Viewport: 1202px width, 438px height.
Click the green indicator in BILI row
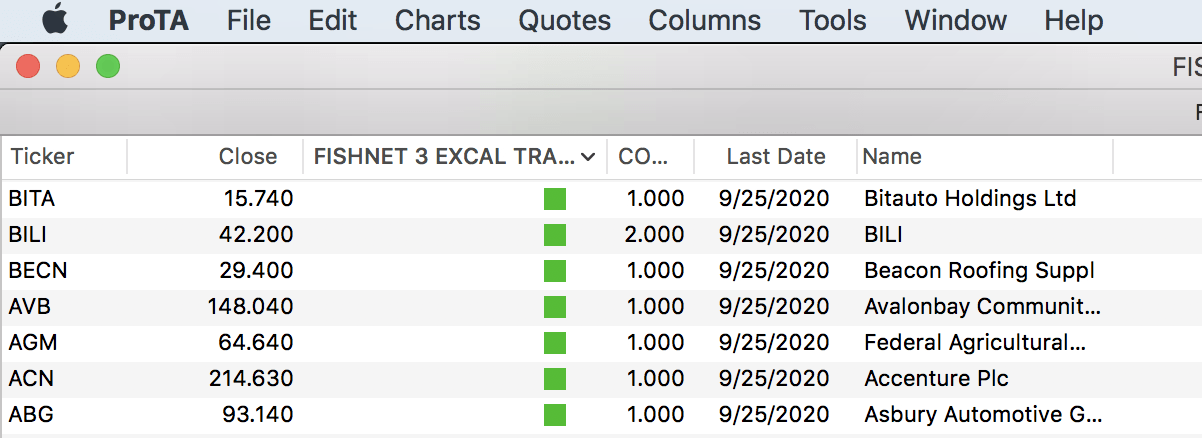point(555,235)
